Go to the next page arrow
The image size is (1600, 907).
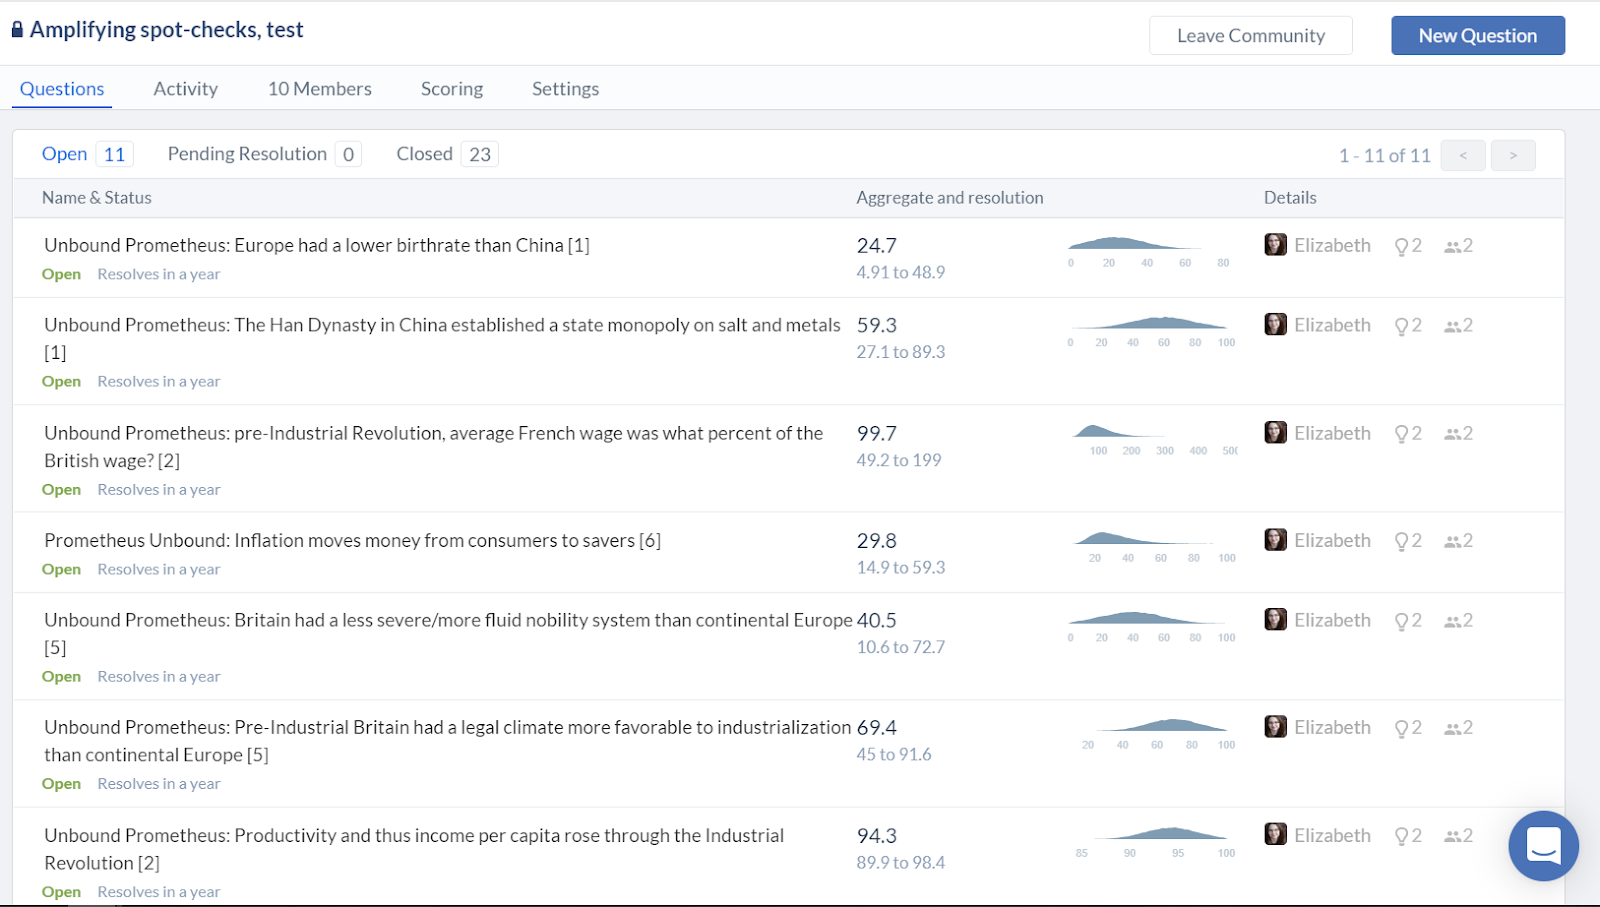point(1512,155)
